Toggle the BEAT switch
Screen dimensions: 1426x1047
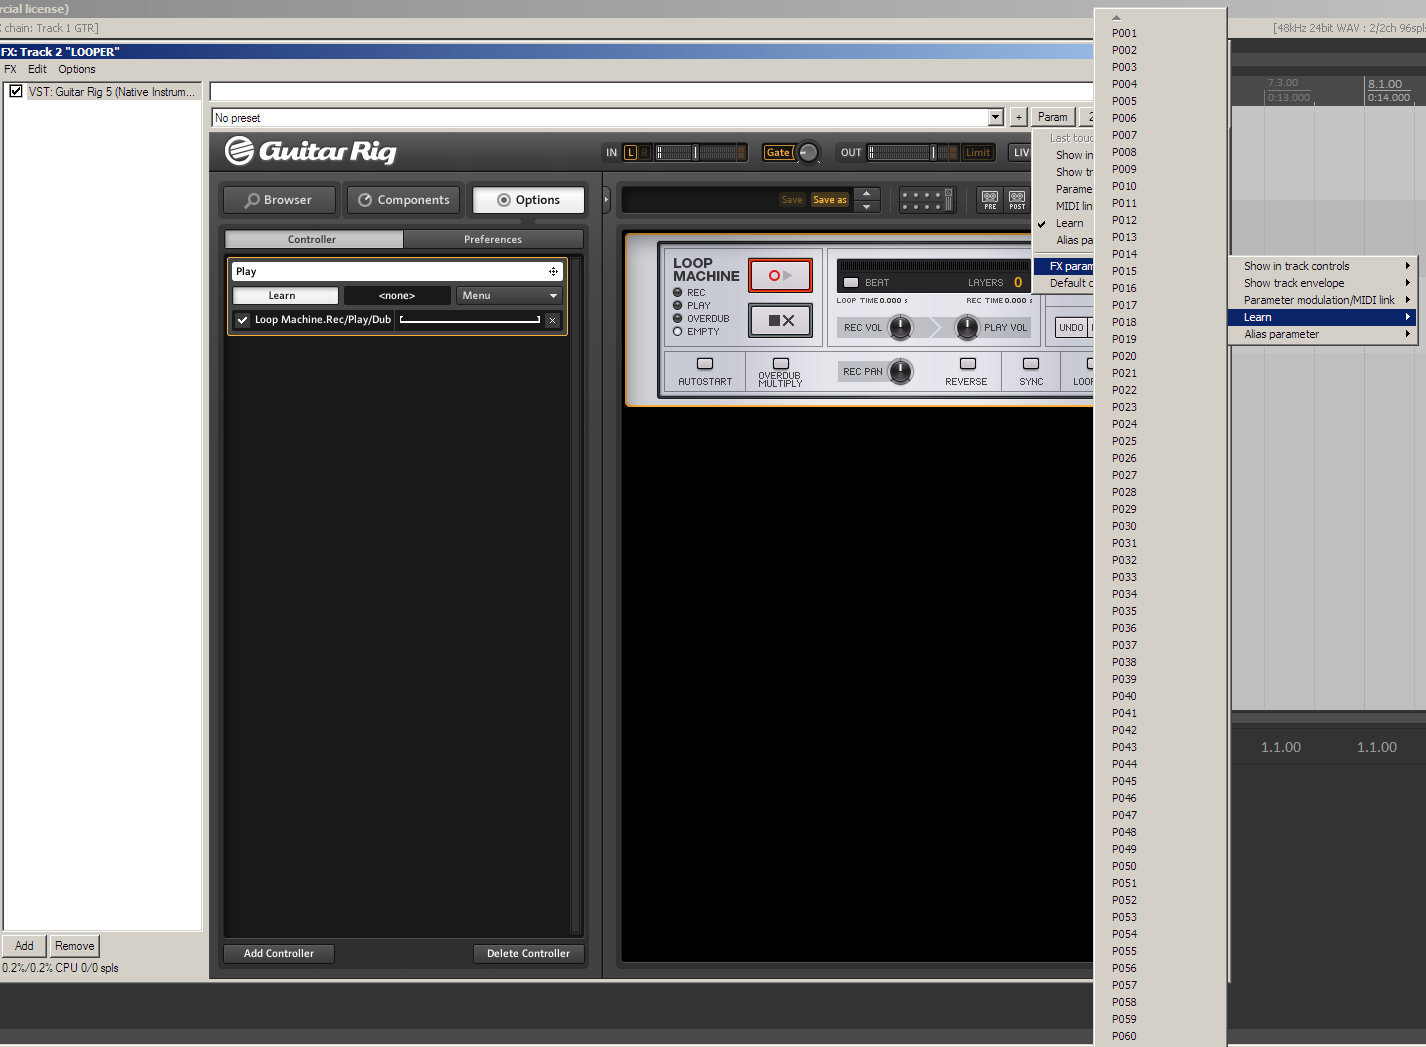coord(851,282)
